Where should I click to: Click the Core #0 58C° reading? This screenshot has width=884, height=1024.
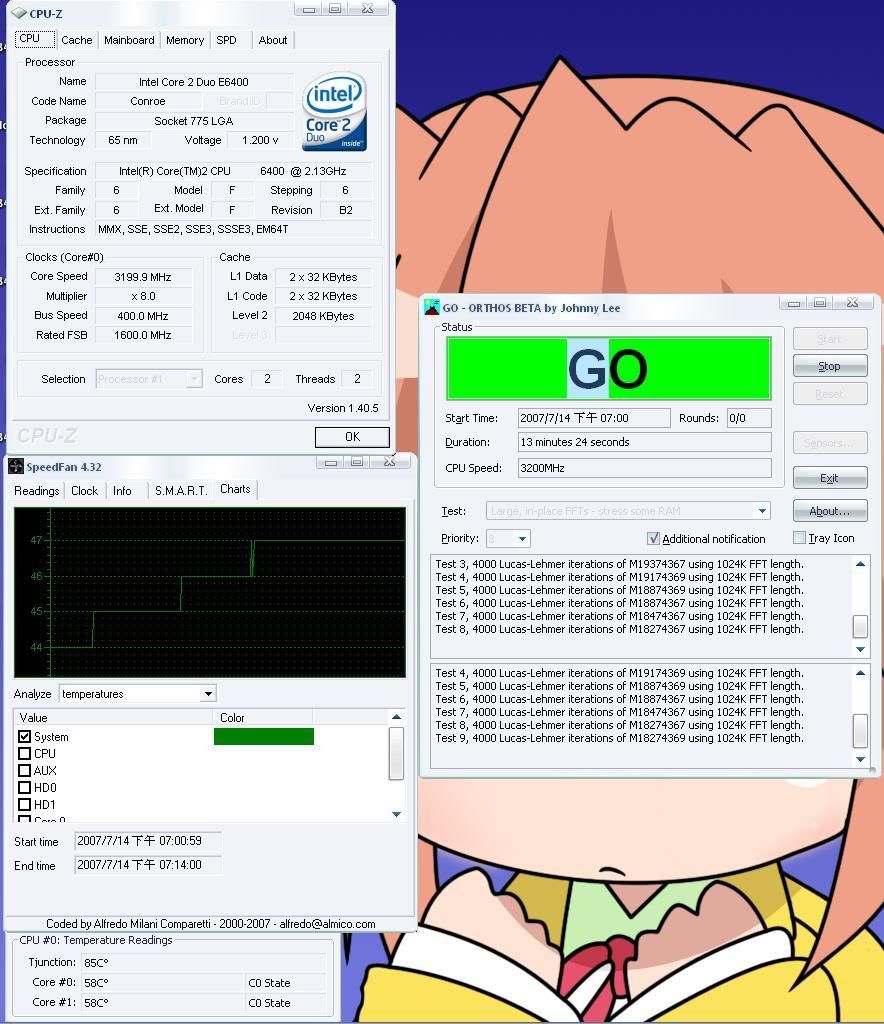(162, 982)
